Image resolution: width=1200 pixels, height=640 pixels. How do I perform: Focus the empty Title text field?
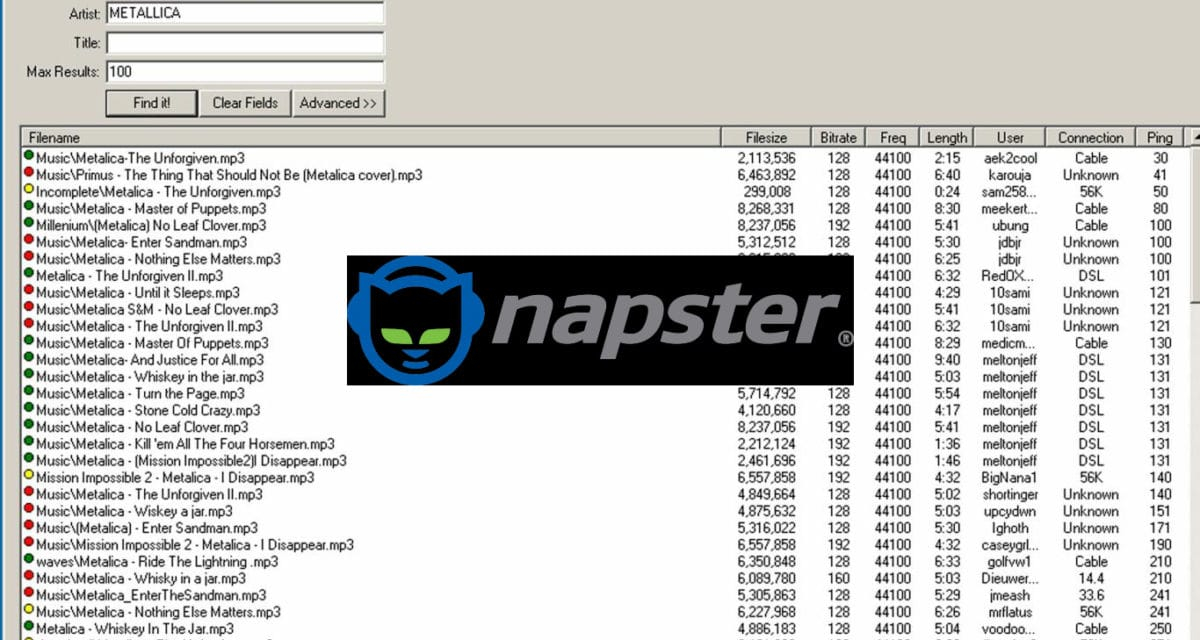click(x=245, y=43)
